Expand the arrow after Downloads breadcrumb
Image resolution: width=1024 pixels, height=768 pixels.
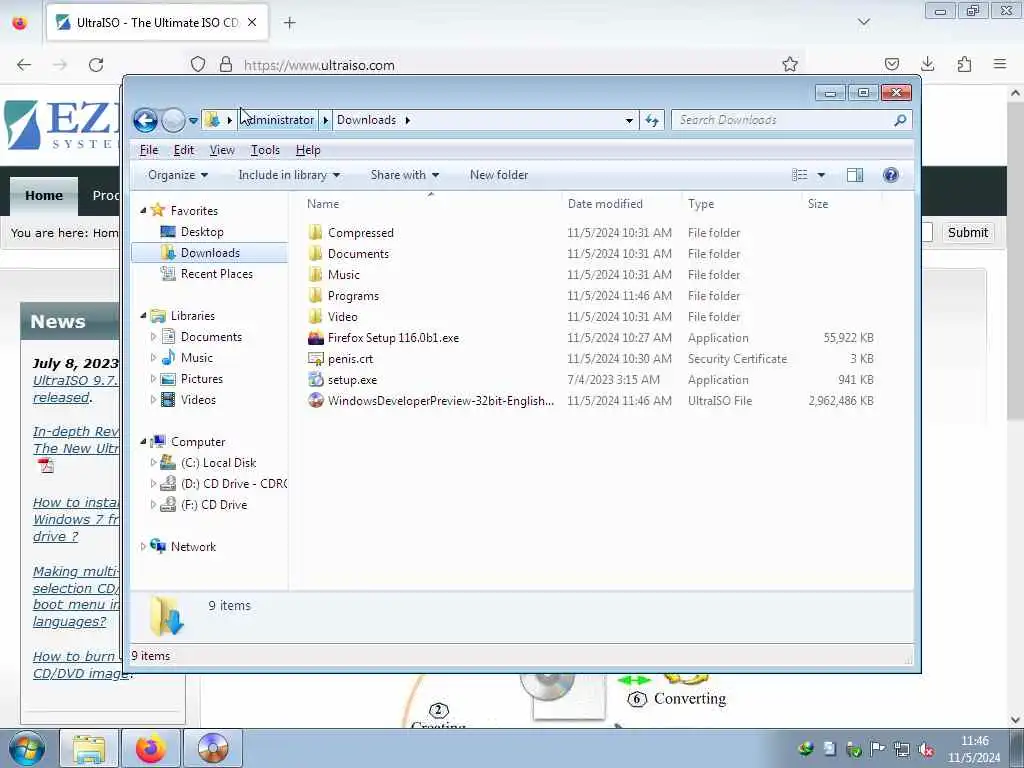click(408, 120)
